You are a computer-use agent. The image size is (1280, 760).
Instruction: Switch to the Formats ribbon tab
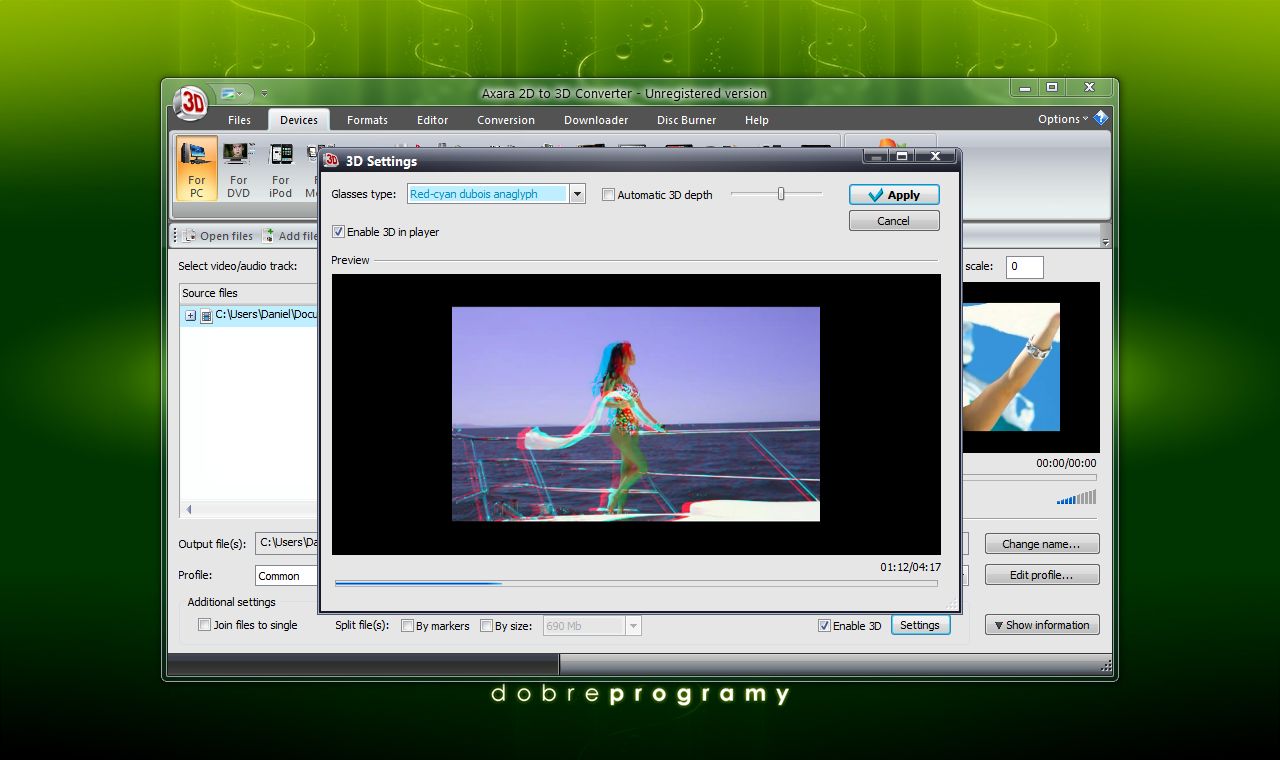point(367,120)
